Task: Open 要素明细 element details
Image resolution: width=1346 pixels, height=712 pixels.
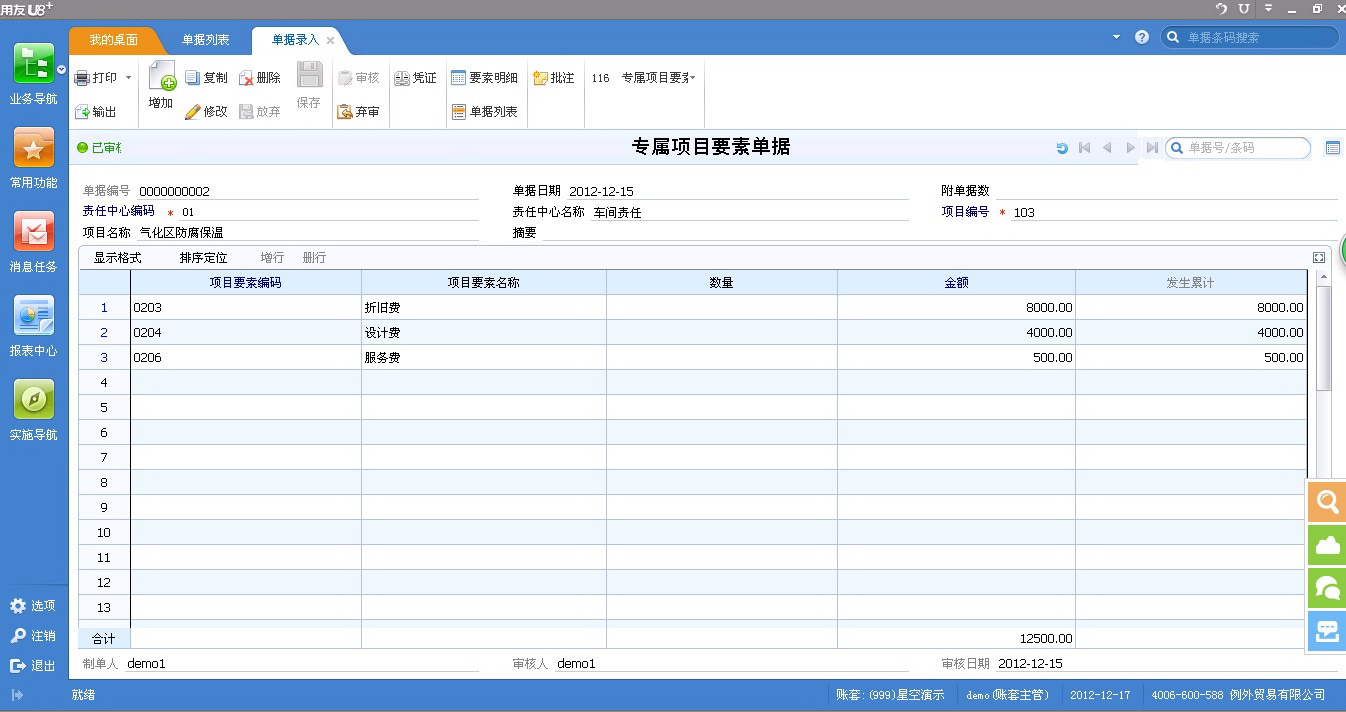Action: 484,78
